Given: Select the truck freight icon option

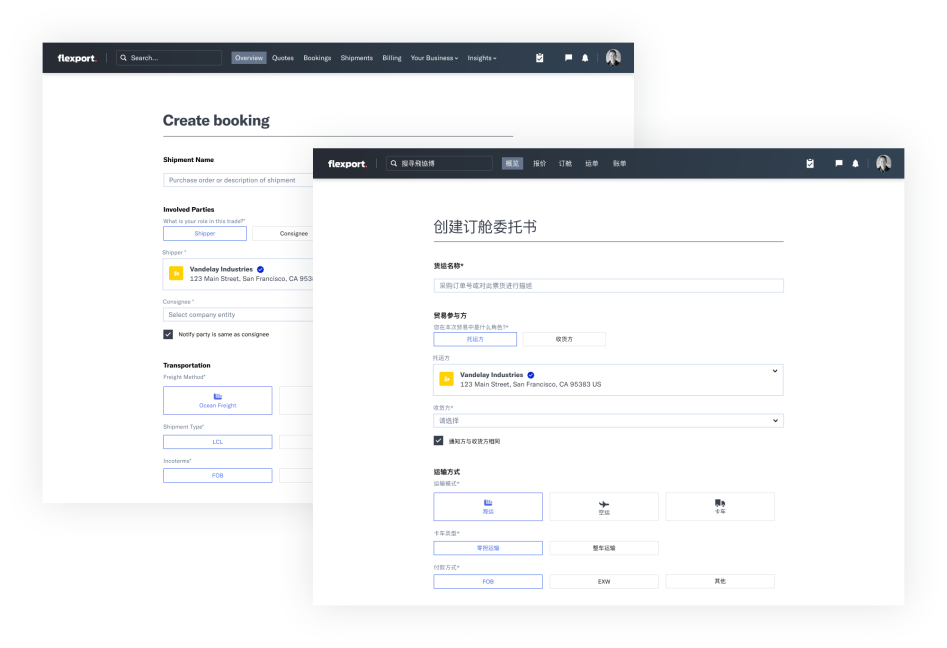Looking at the screenshot, I should [x=720, y=506].
